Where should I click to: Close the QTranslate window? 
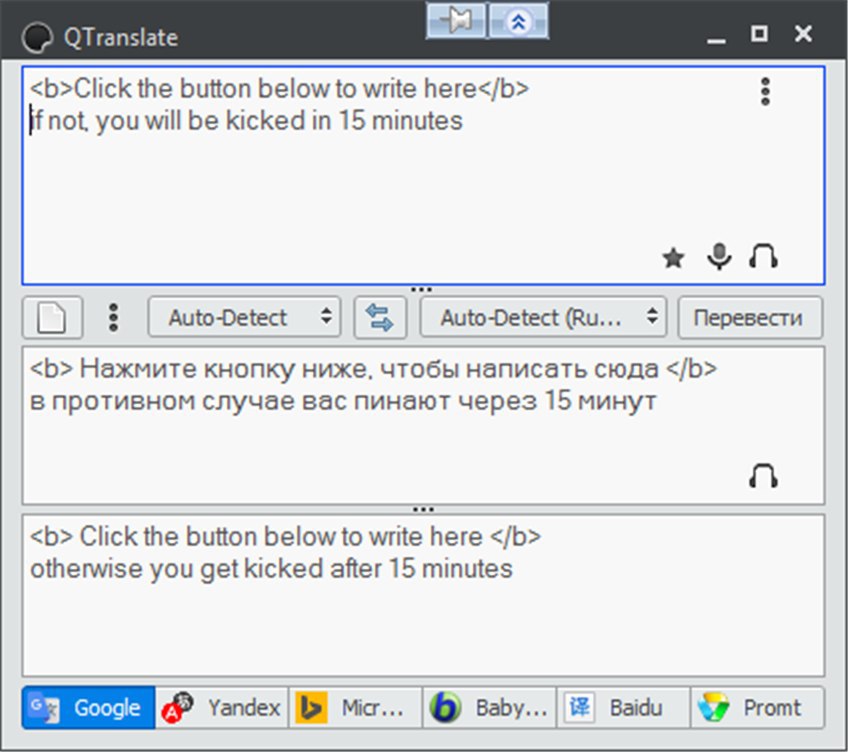(x=803, y=34)
